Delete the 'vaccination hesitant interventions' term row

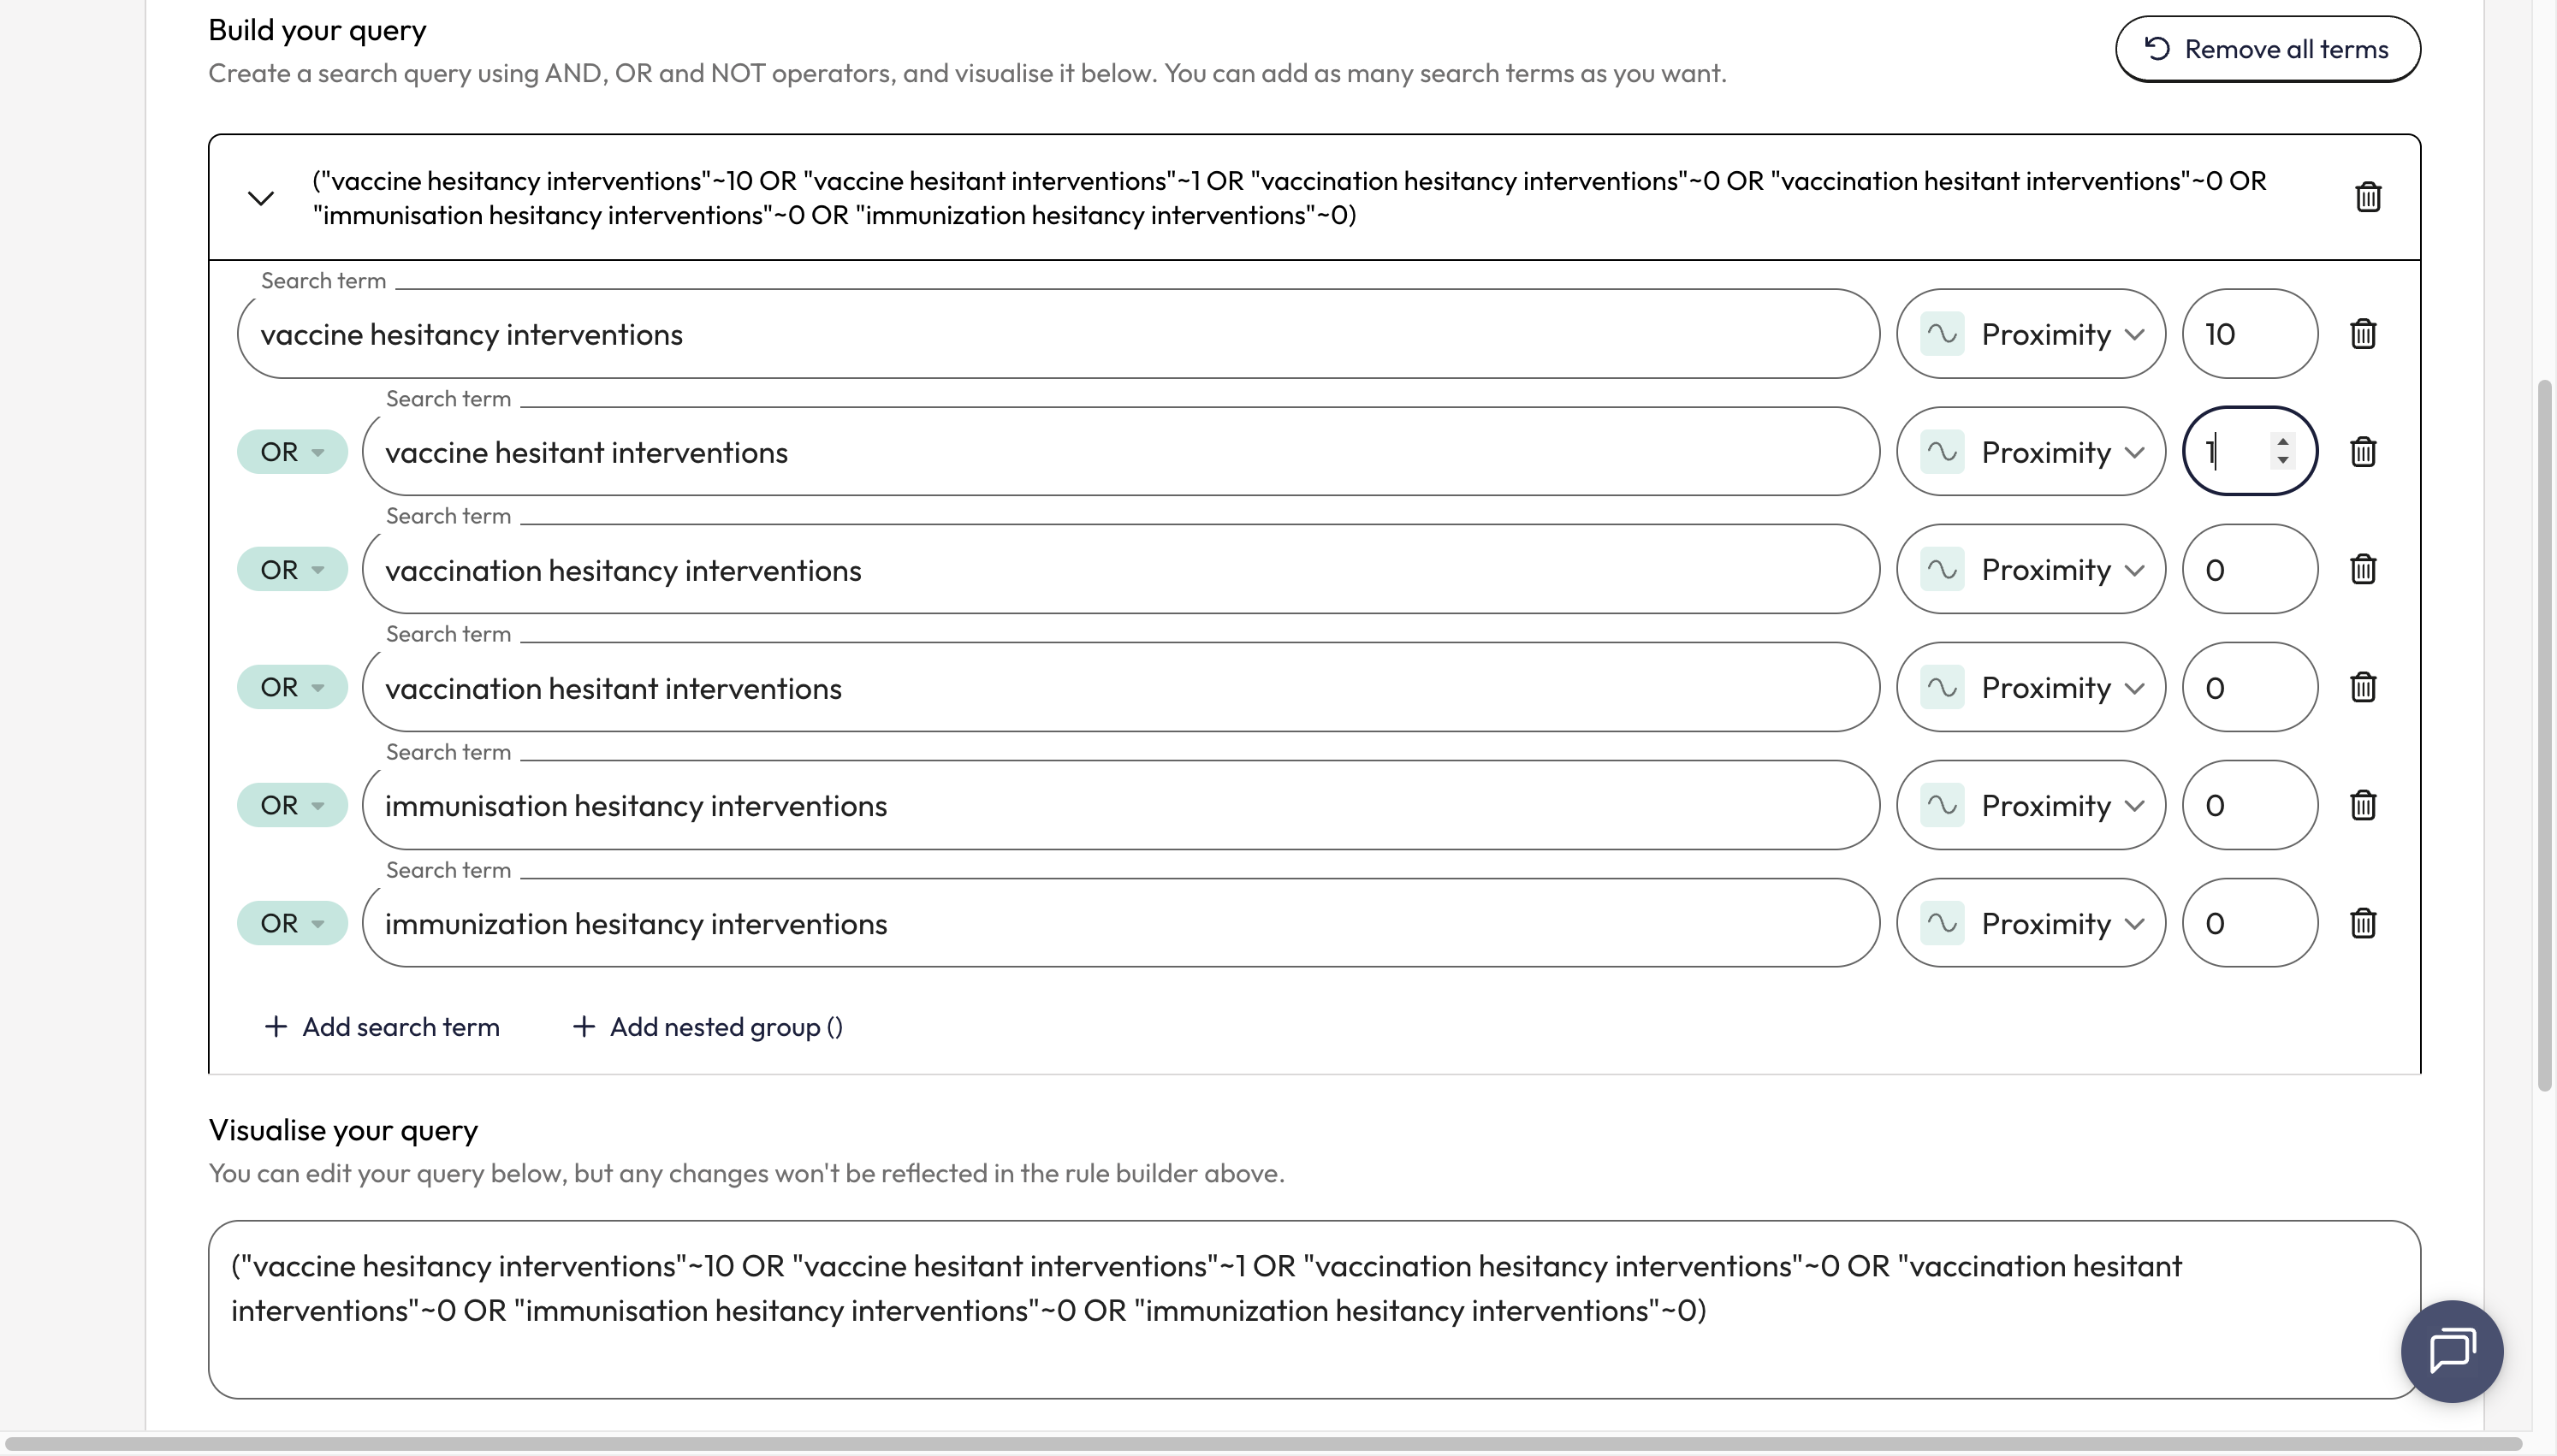pyautogui.click(x=2362, y=688)
